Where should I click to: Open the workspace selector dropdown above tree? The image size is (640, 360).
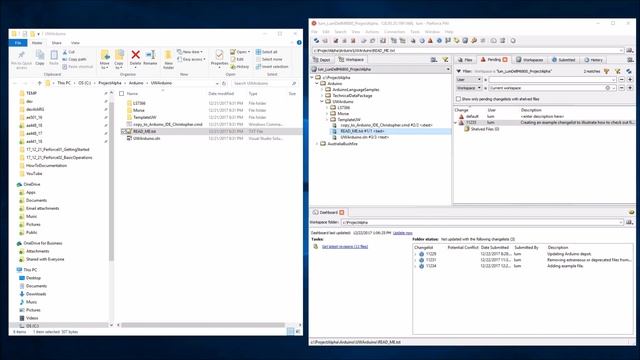[x=448, y=69]
